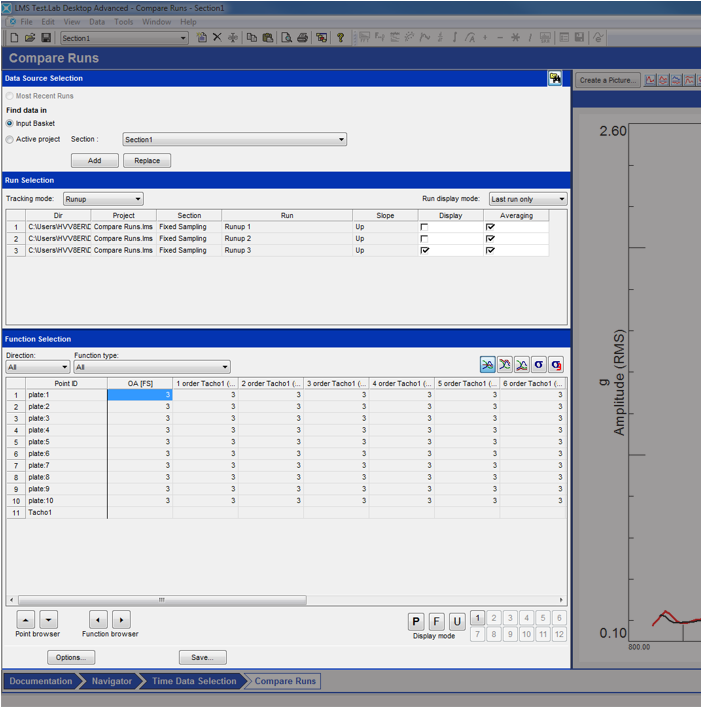
Task: Open the Window menu
Action: (156, 22)
